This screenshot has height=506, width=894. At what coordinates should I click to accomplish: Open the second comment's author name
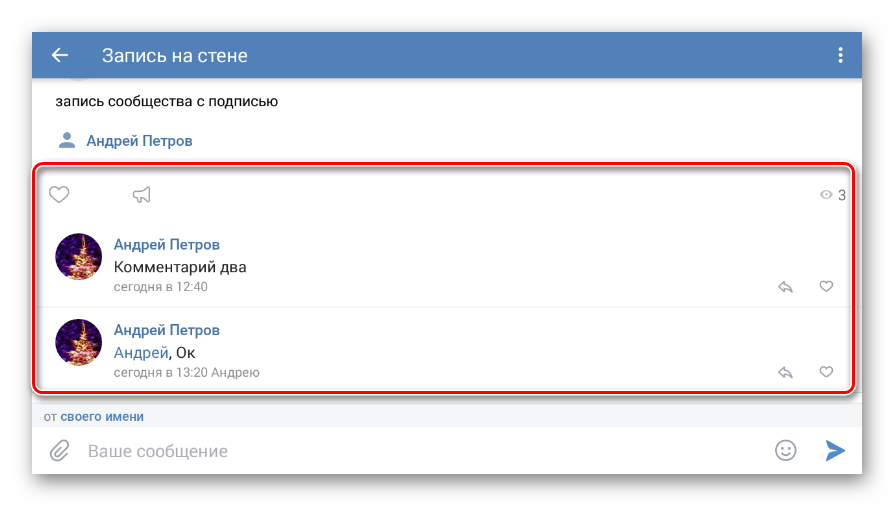167,331
